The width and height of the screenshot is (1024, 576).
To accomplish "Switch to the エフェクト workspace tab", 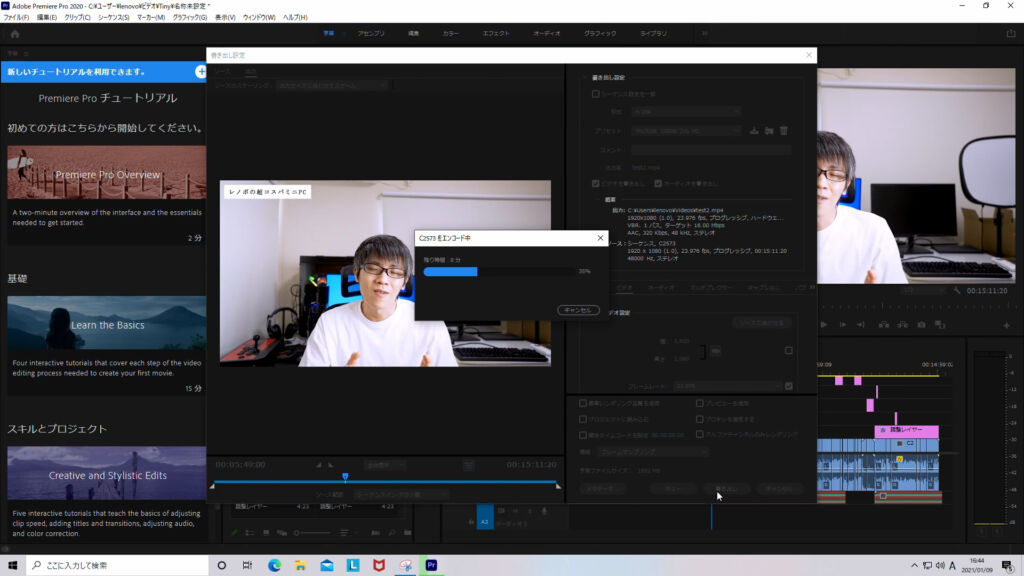I will tap(496, 33).
